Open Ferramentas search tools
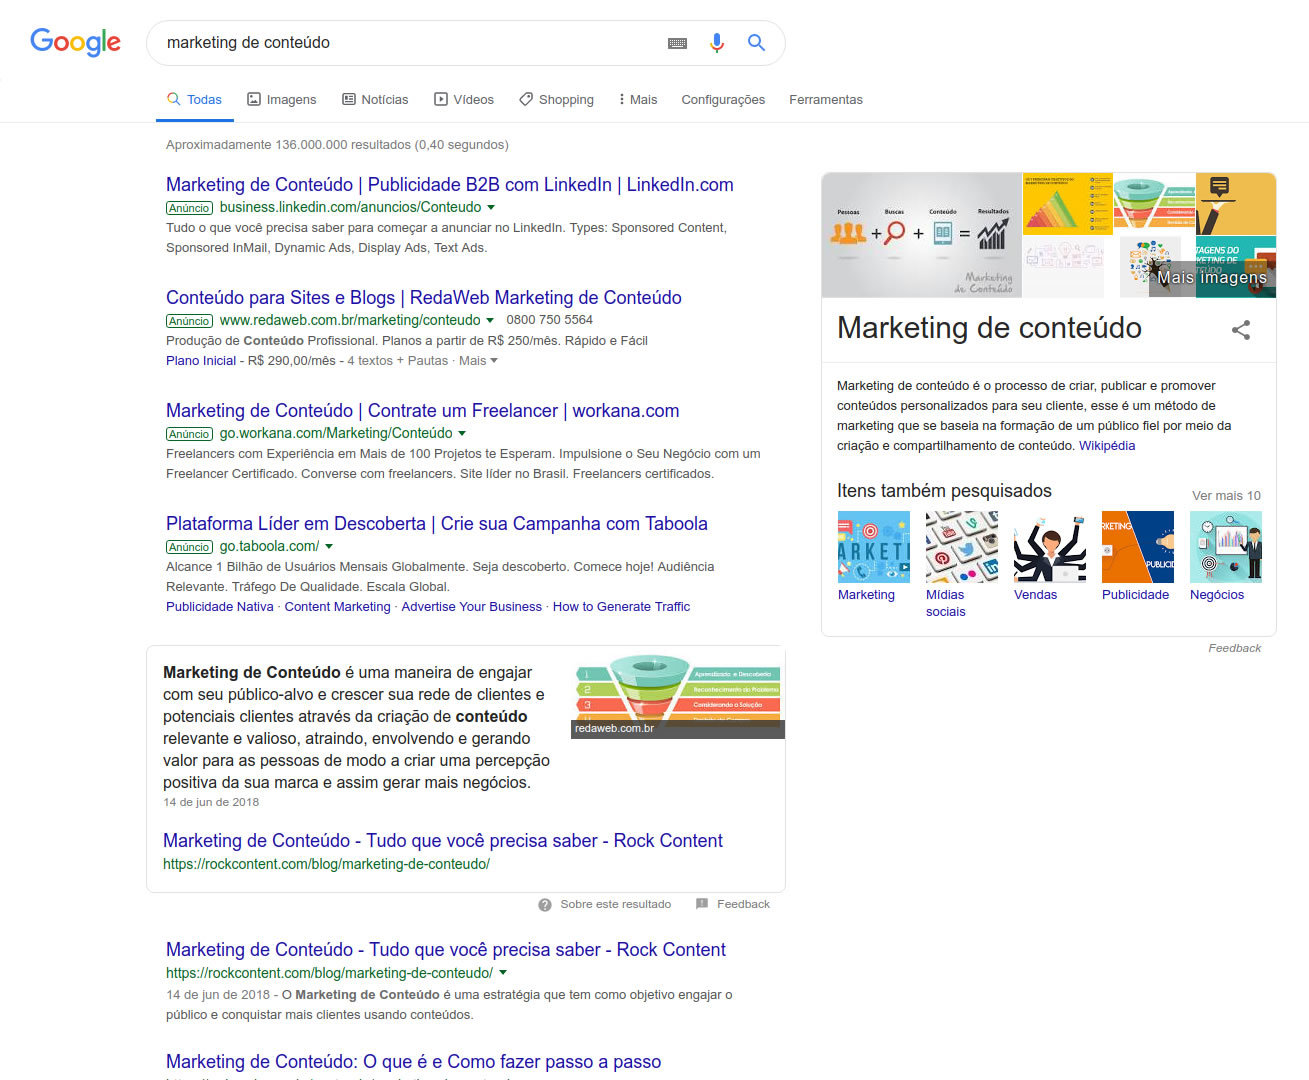Screen dimensions: 1309x1080 (x=826, y=100)
